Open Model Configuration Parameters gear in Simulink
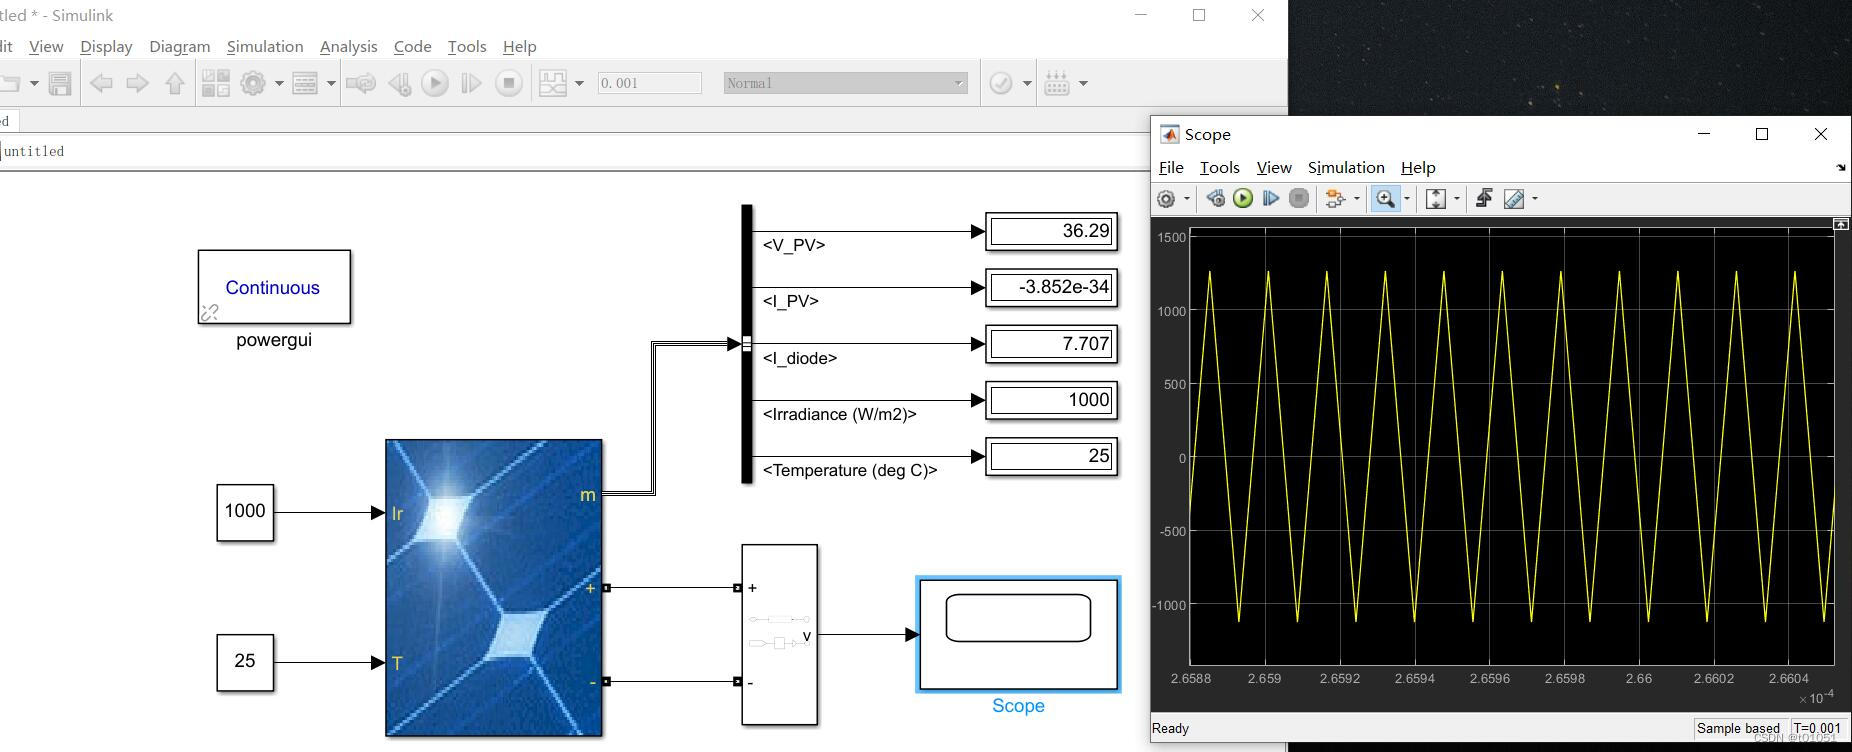 coord(253,84)
